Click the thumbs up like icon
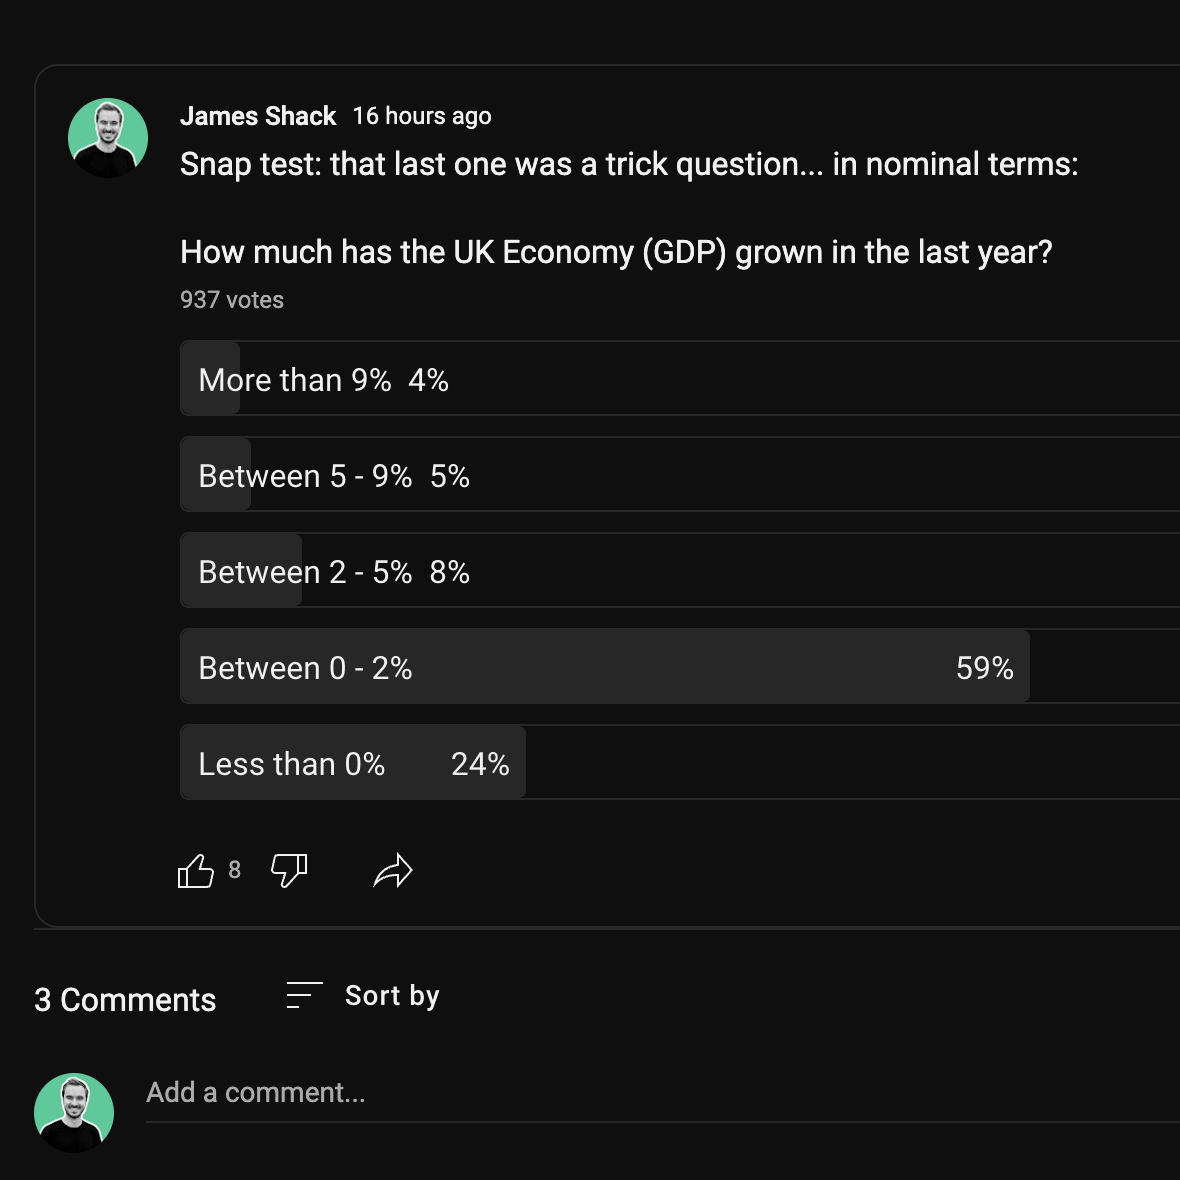The image size is (1180, 1180). (x=196, y=871)
